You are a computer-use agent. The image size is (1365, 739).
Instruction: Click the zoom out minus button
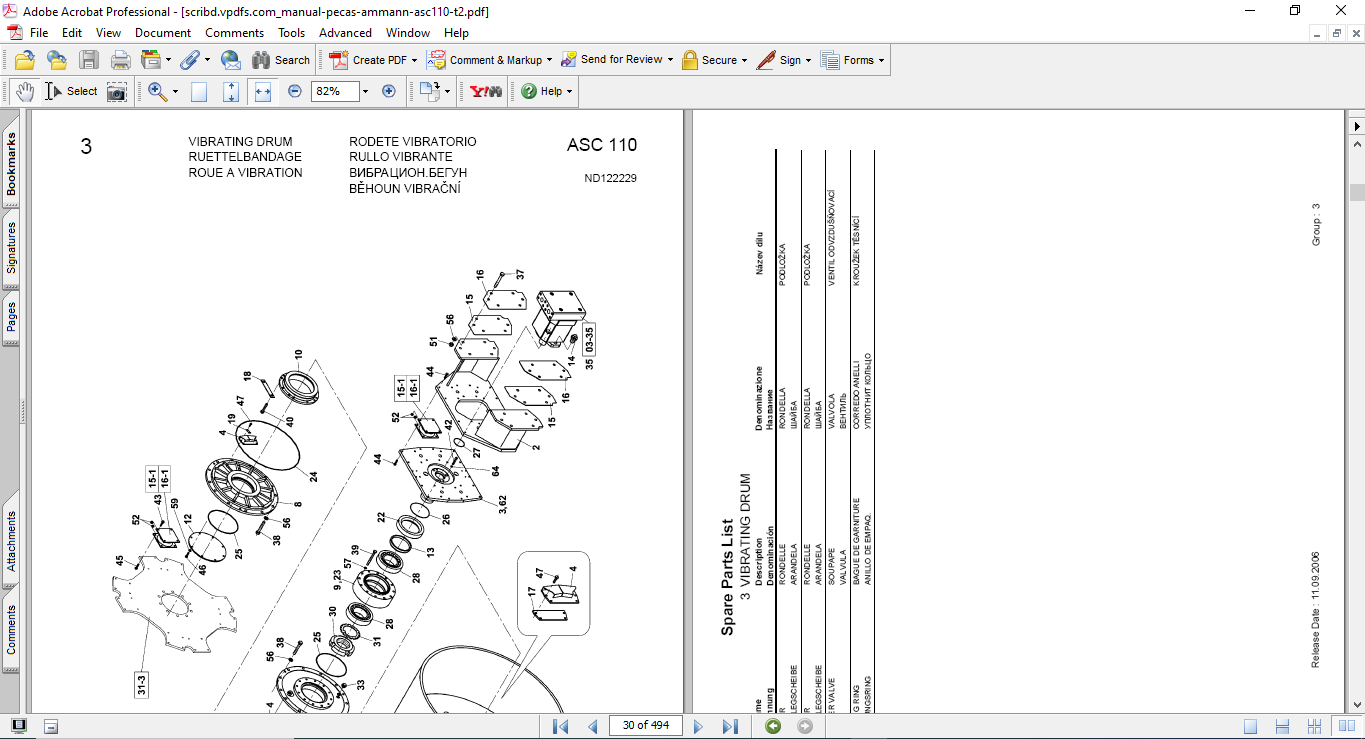pos(295,91)
